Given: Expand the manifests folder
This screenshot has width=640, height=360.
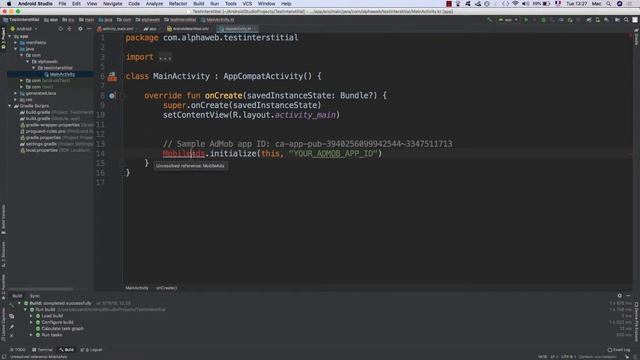Looking at the screenshot, I should pos(16,42).
